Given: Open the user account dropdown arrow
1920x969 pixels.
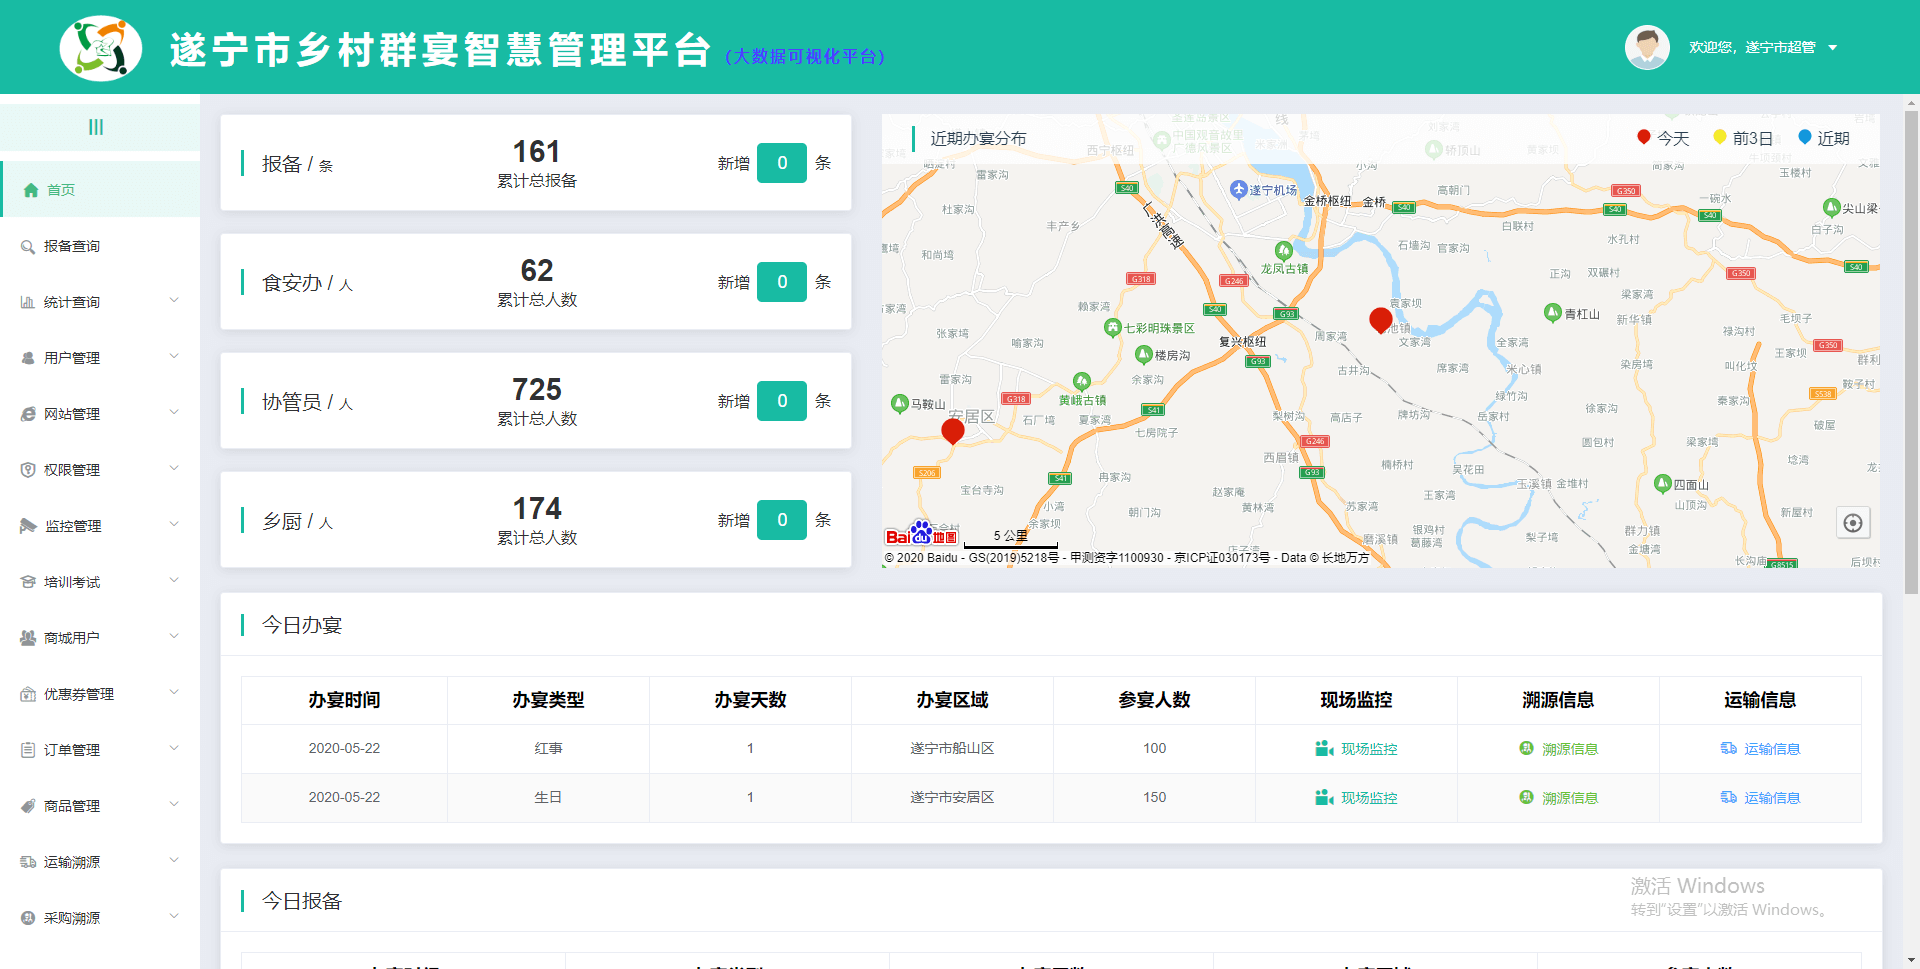Looking at the screenshot, I should coord(1833,48).
